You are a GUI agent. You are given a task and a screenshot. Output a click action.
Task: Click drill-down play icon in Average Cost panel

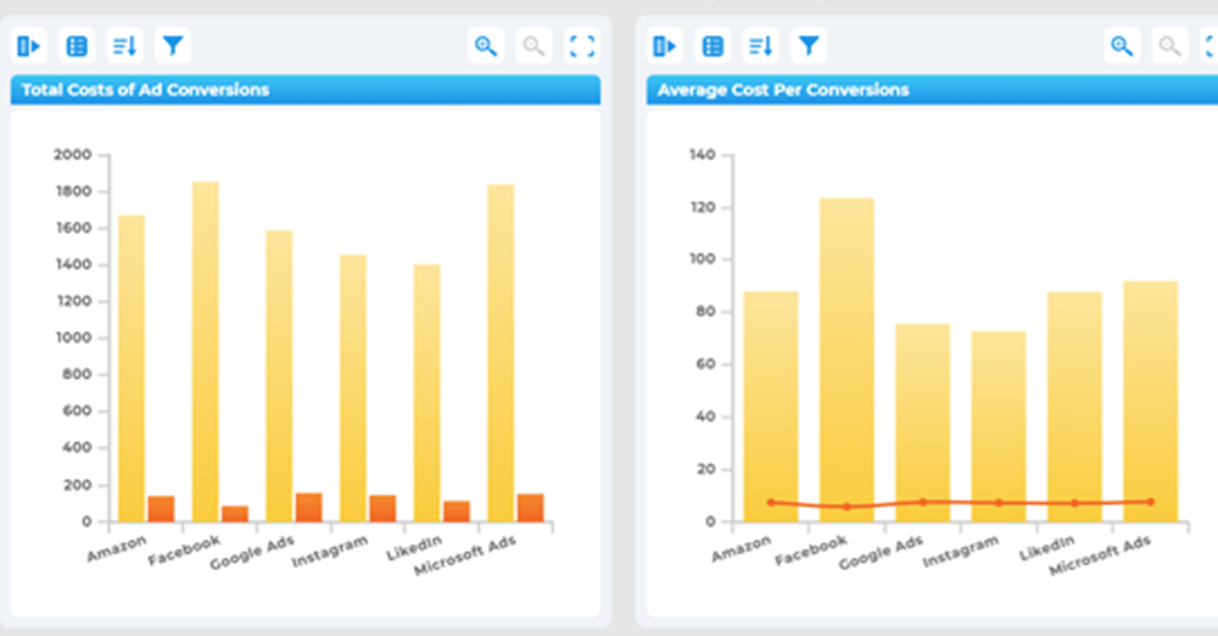[665, 45]
